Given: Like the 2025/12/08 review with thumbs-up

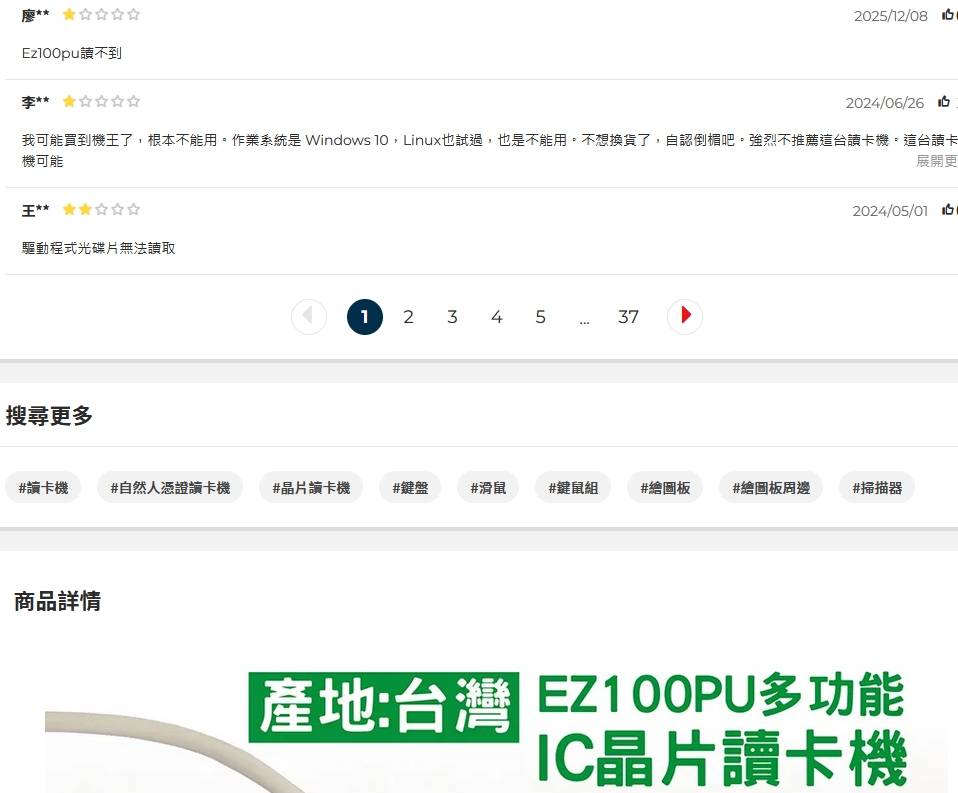Looking at the screenshot, I should [946, 15].
